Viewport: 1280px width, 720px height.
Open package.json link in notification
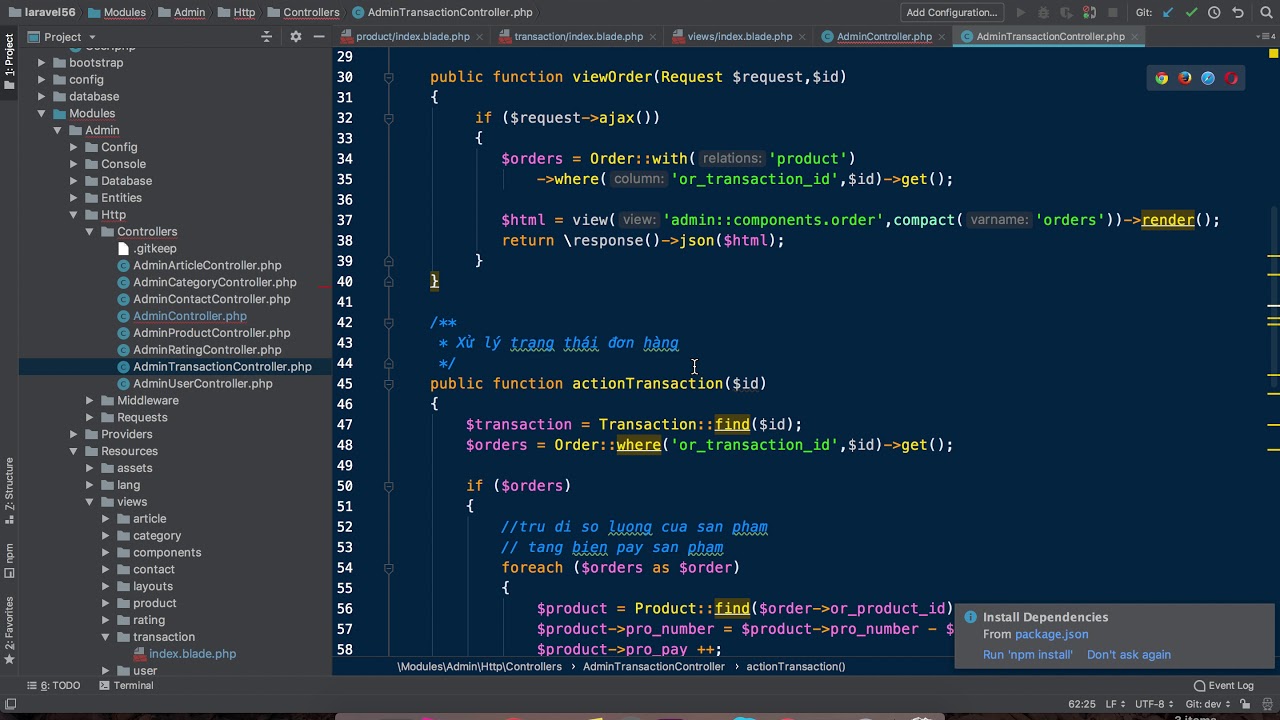[1051, 634]
